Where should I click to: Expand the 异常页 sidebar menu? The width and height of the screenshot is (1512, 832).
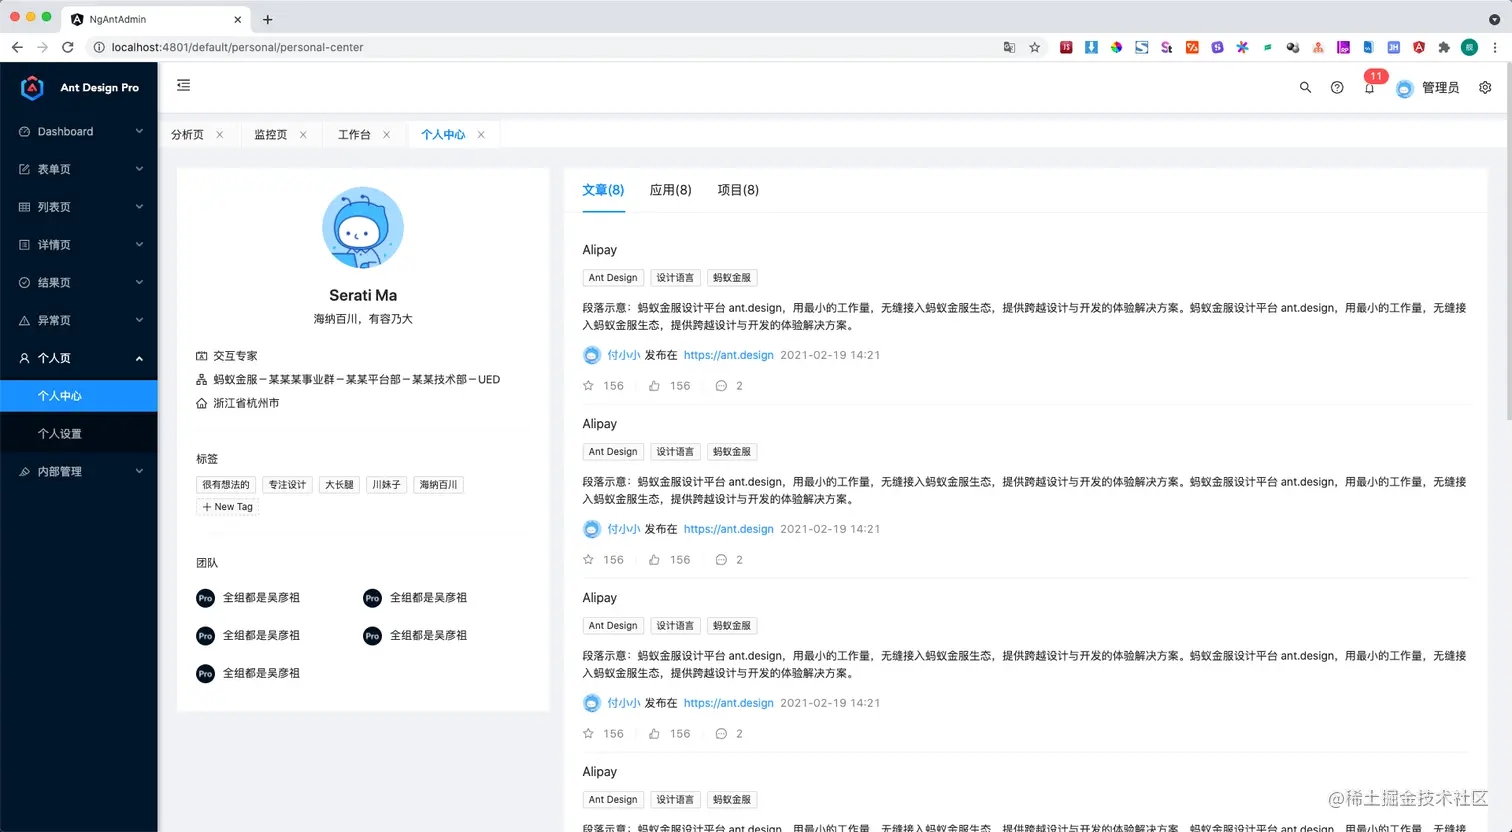[79, 321]
